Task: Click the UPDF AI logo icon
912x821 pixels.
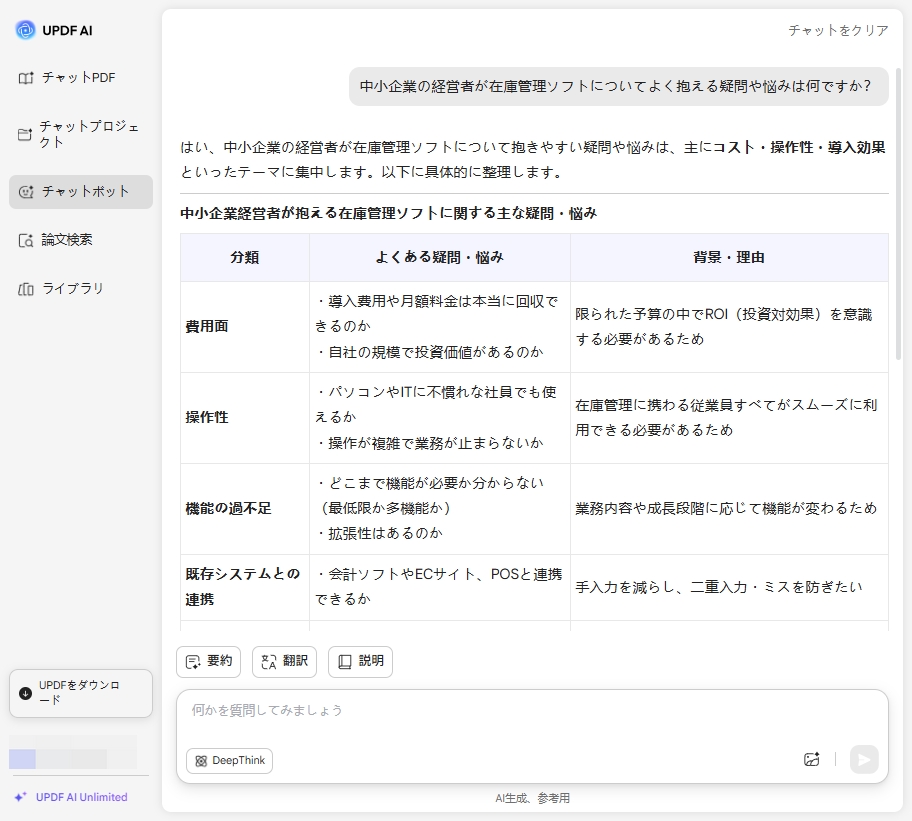Action: pyautogui.click(x=26, y=30)
